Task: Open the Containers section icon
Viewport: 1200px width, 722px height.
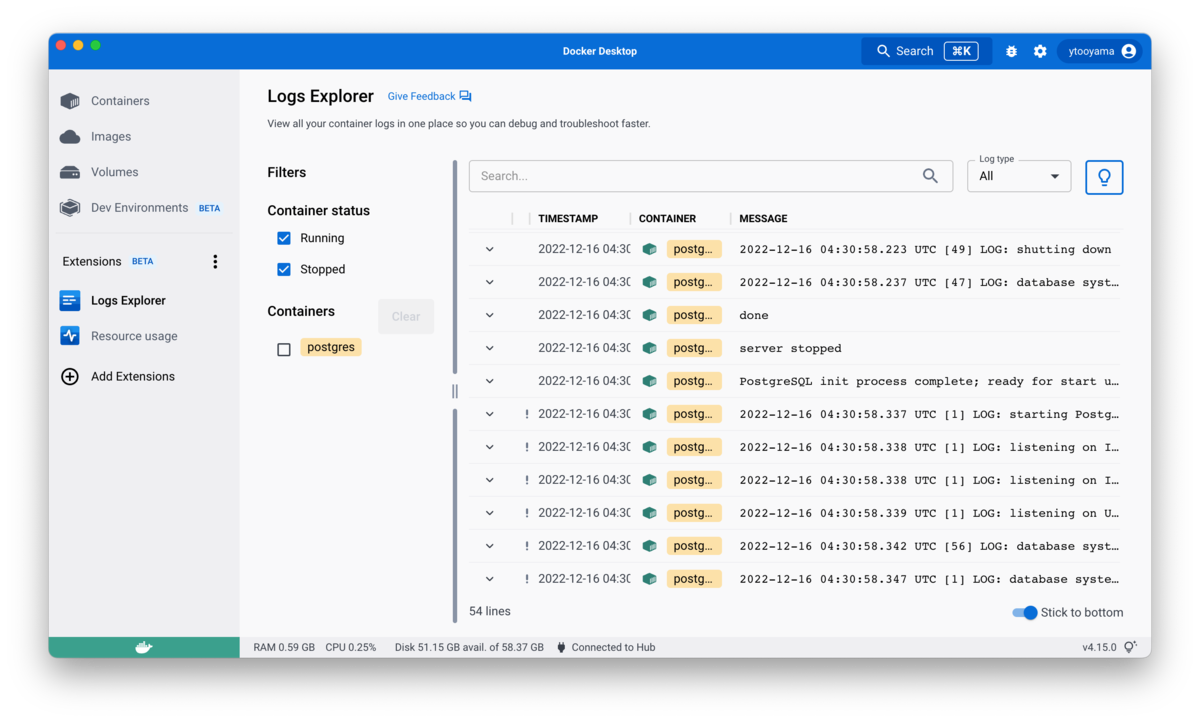Action: click(70, 101)
